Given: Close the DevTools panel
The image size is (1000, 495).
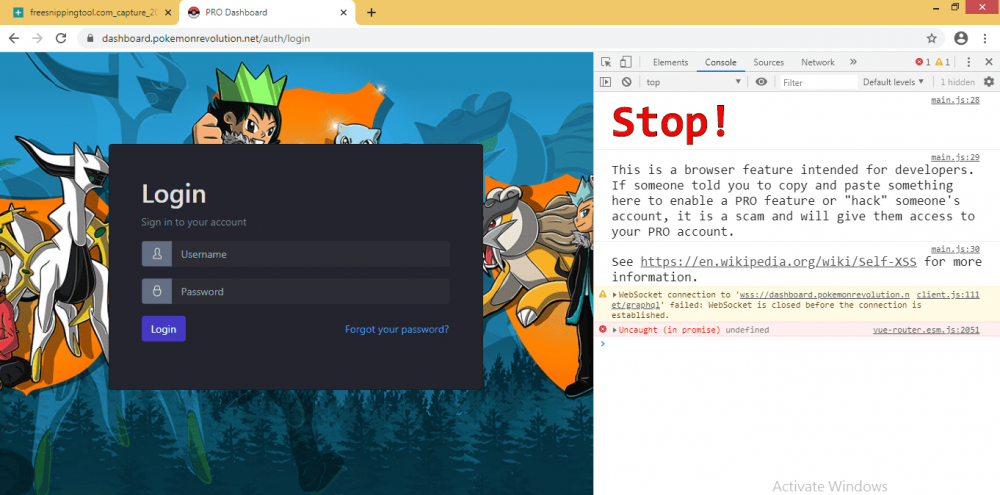Looking at the screenshot, I should (x=989, y=62).
